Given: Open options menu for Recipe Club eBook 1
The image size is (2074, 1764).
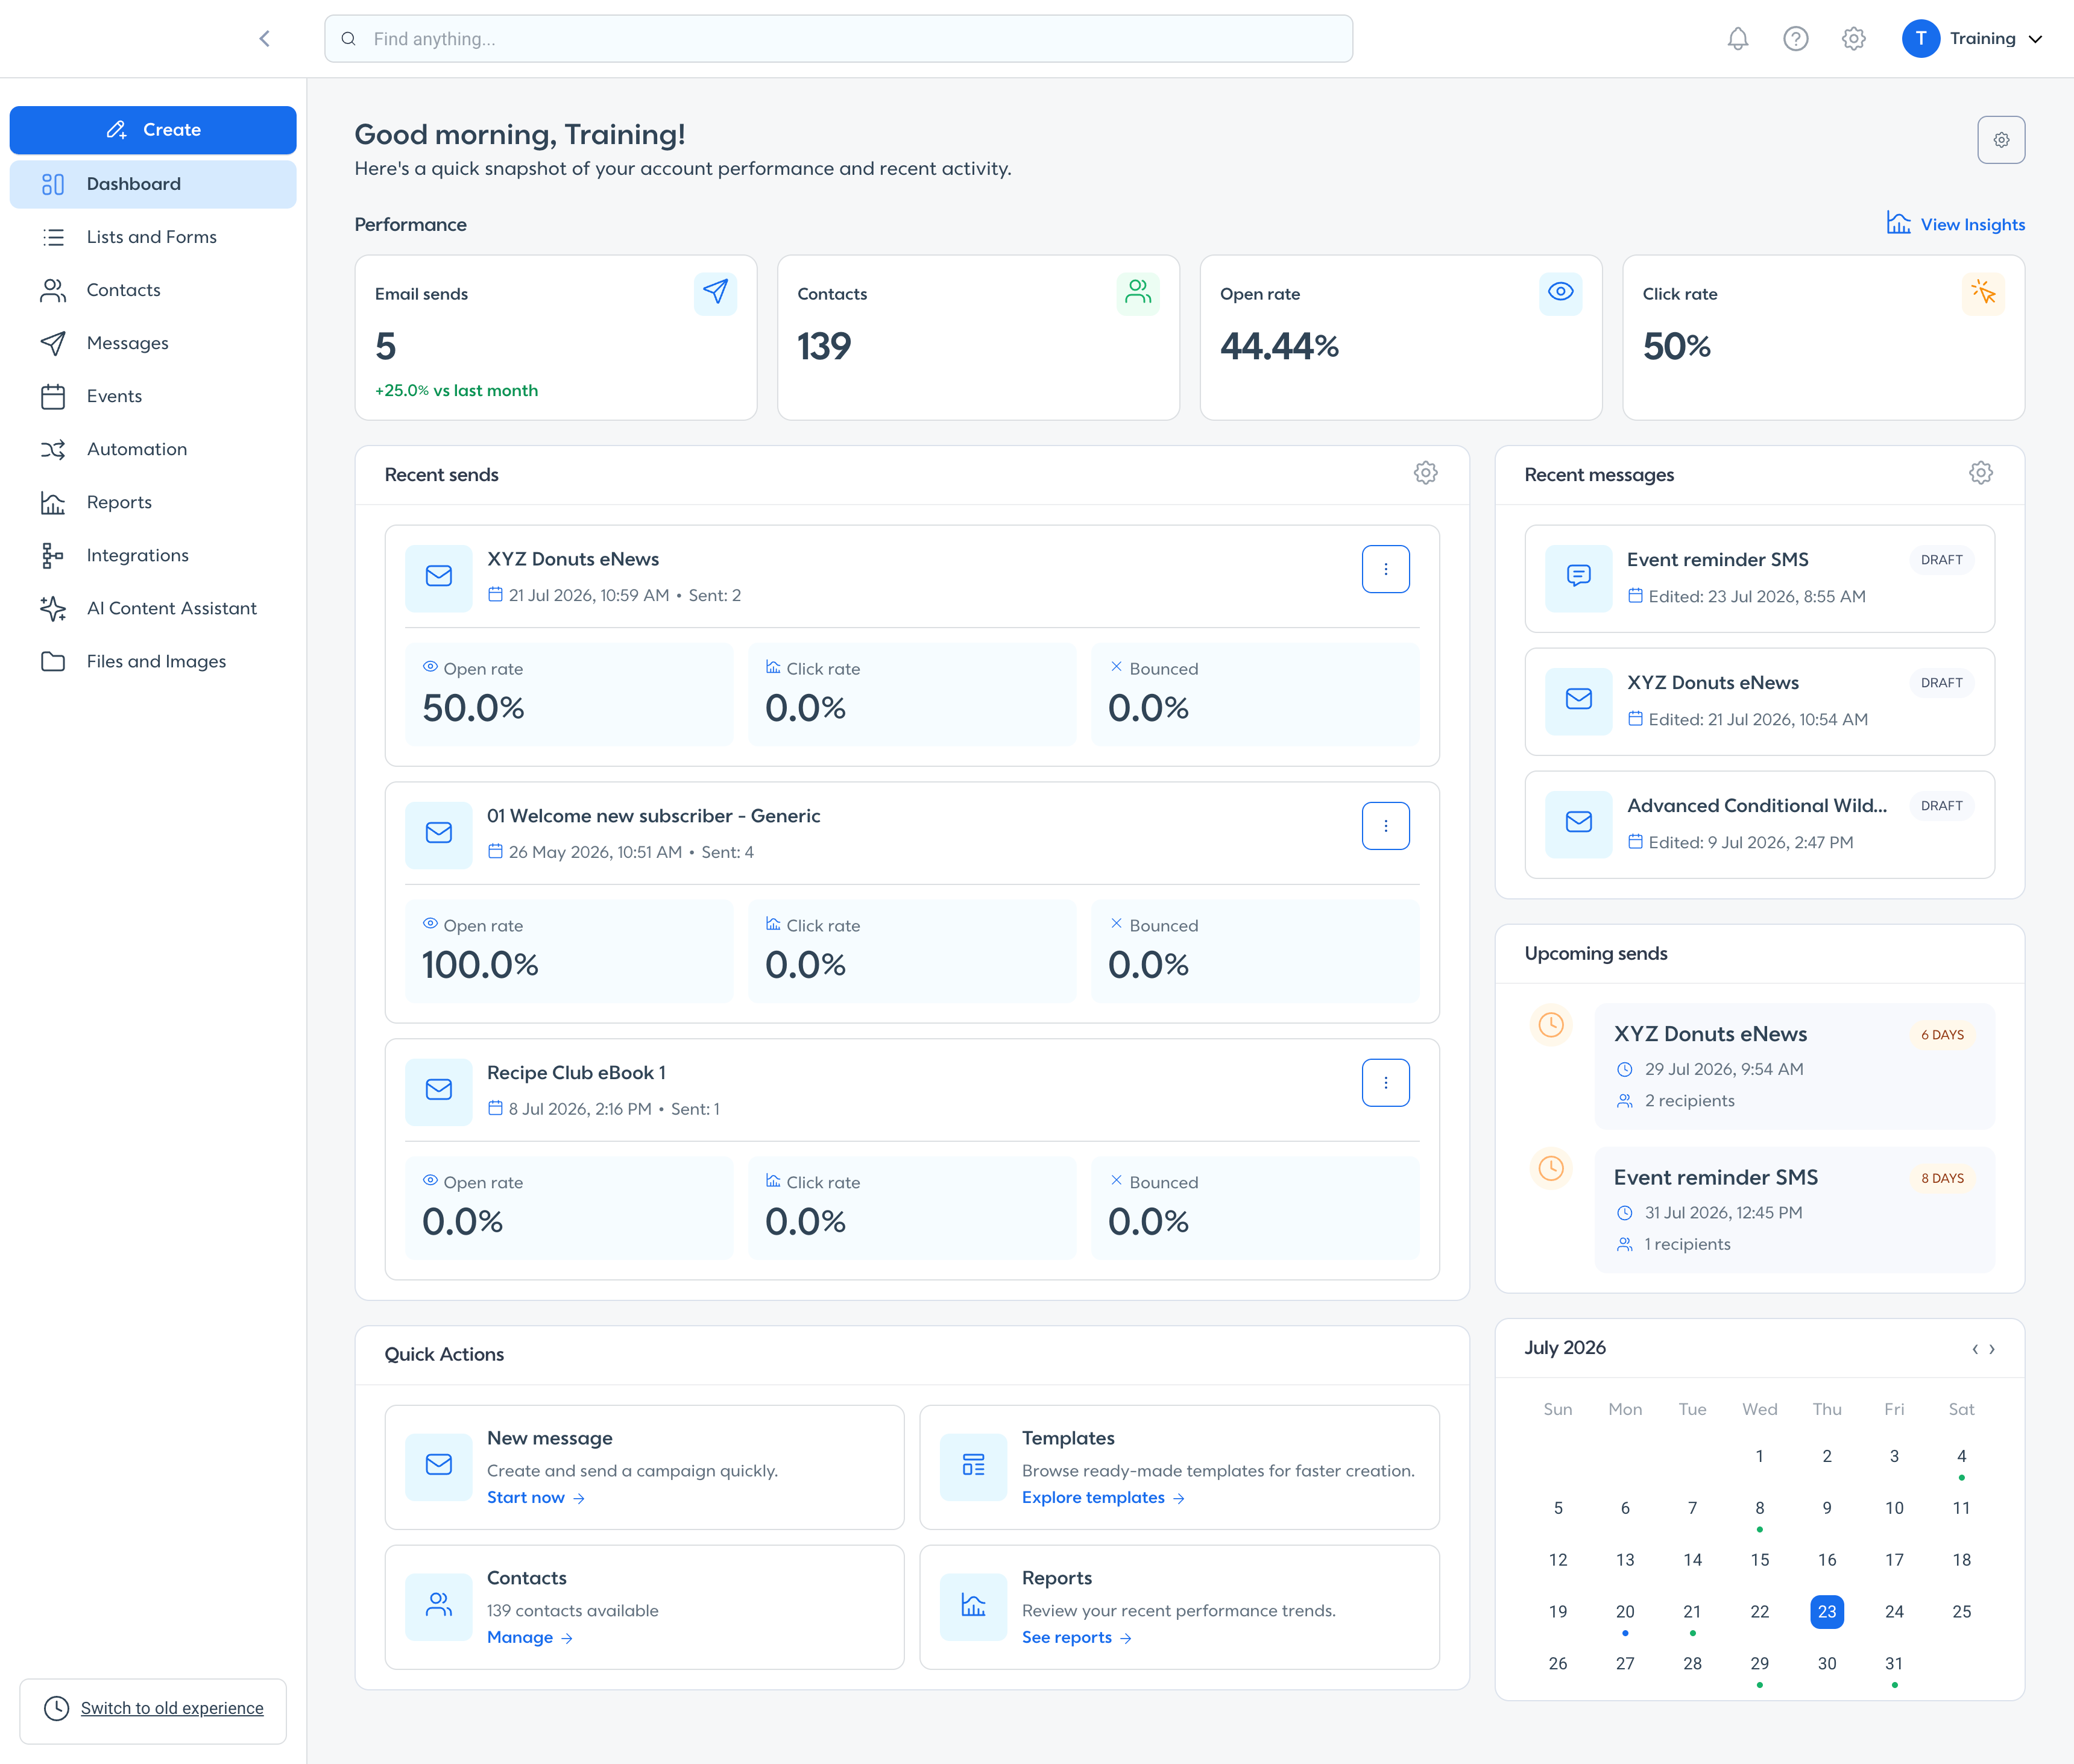Looking at the screenshot, I should pos(1386,1083).
